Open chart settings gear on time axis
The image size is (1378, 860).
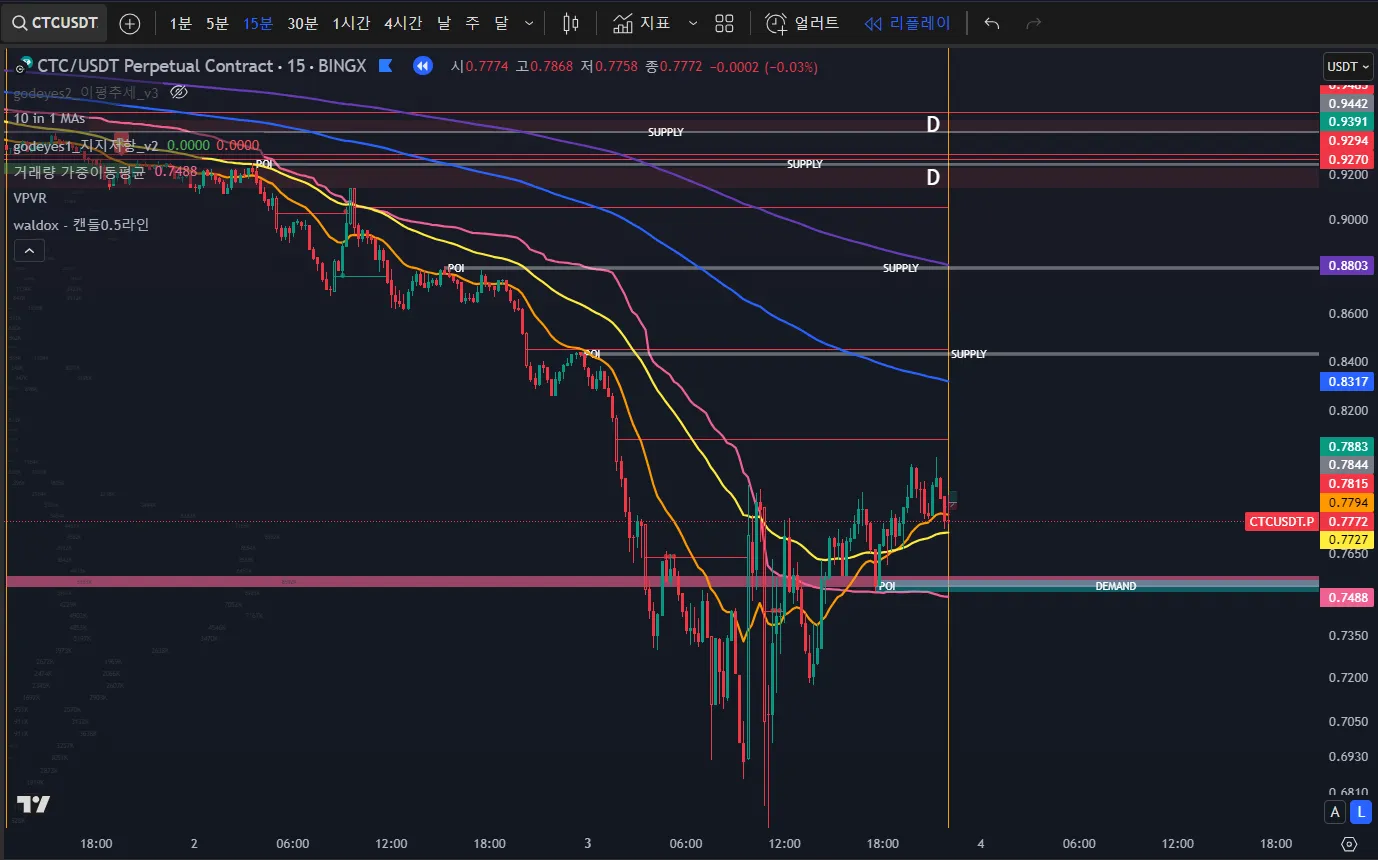tap(1349, 844)
